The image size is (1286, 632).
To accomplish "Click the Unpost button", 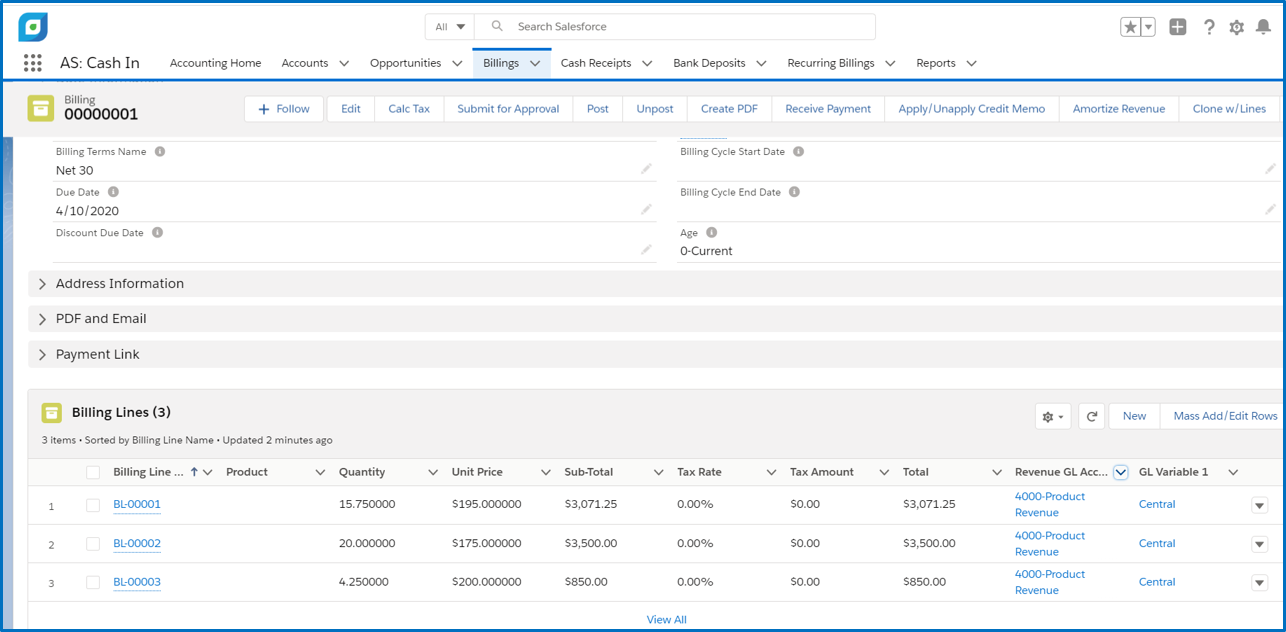I will pyautogui.click(x=655, y=109).
